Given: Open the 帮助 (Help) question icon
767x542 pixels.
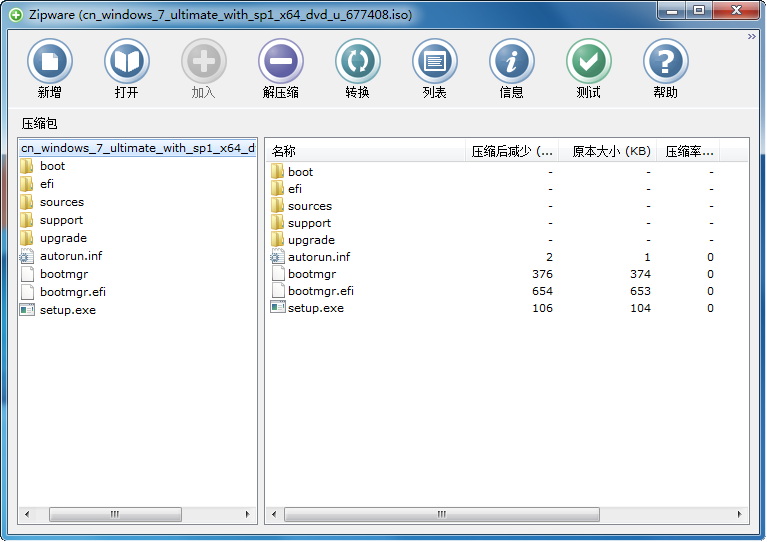Looking at the screenshot, I should click(665, 62).
